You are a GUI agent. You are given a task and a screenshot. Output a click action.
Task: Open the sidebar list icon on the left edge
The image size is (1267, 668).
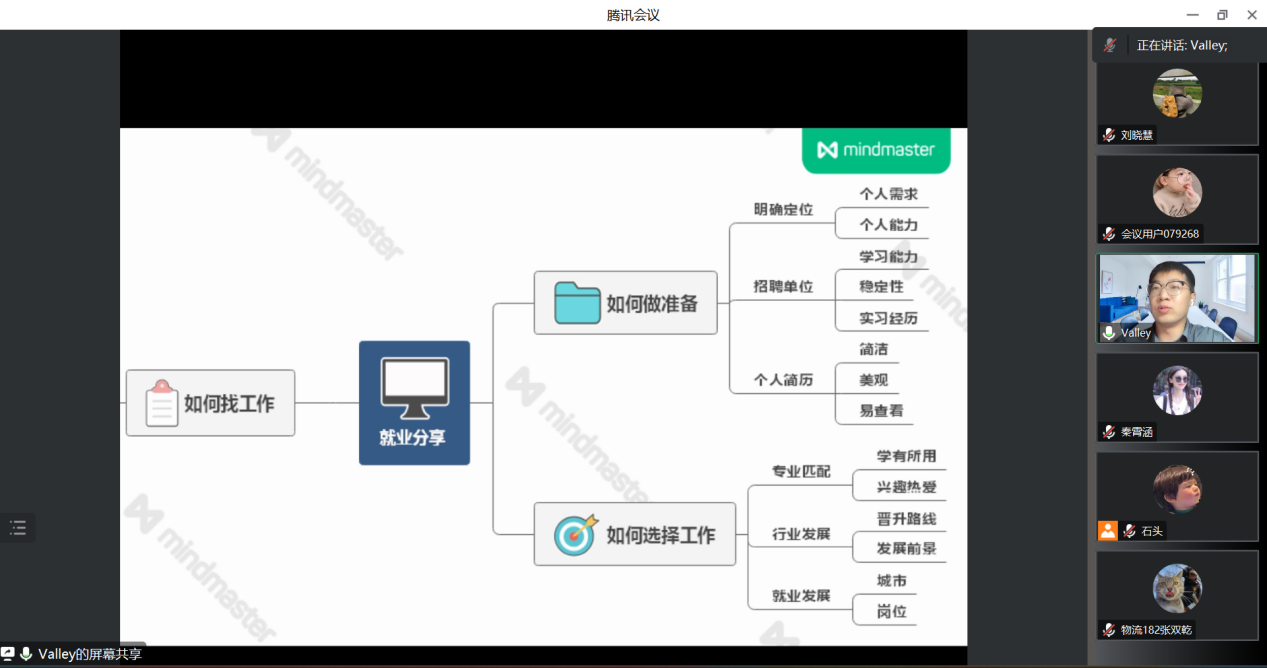click(17, 528)
